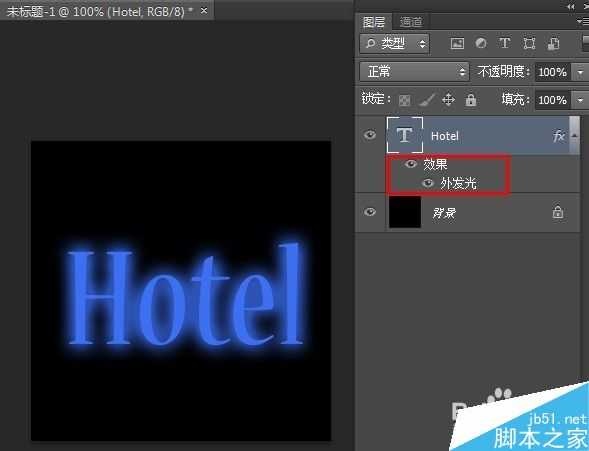Close the 未标题-1 document tab
Viewport: 589px width, 451px height.
[204, 11]
